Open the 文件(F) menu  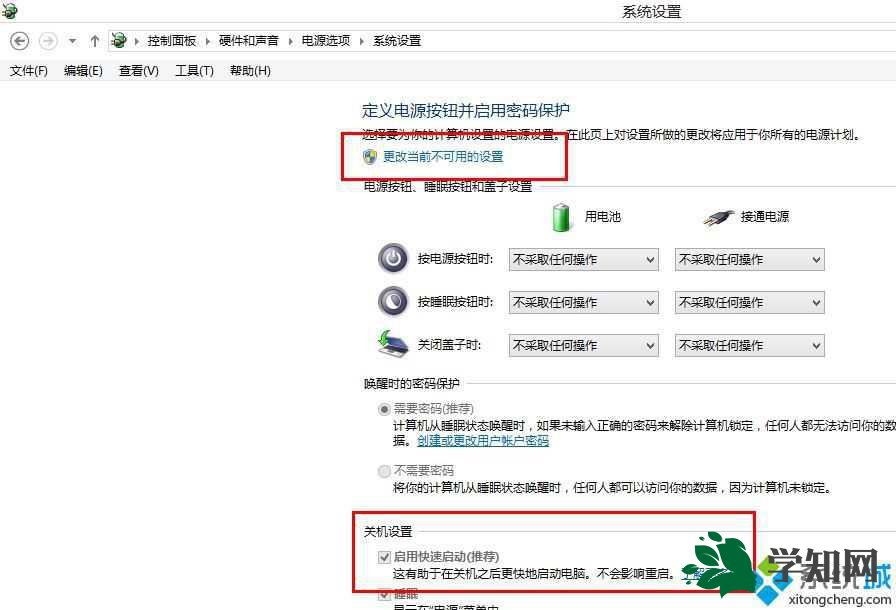point(29,71)
